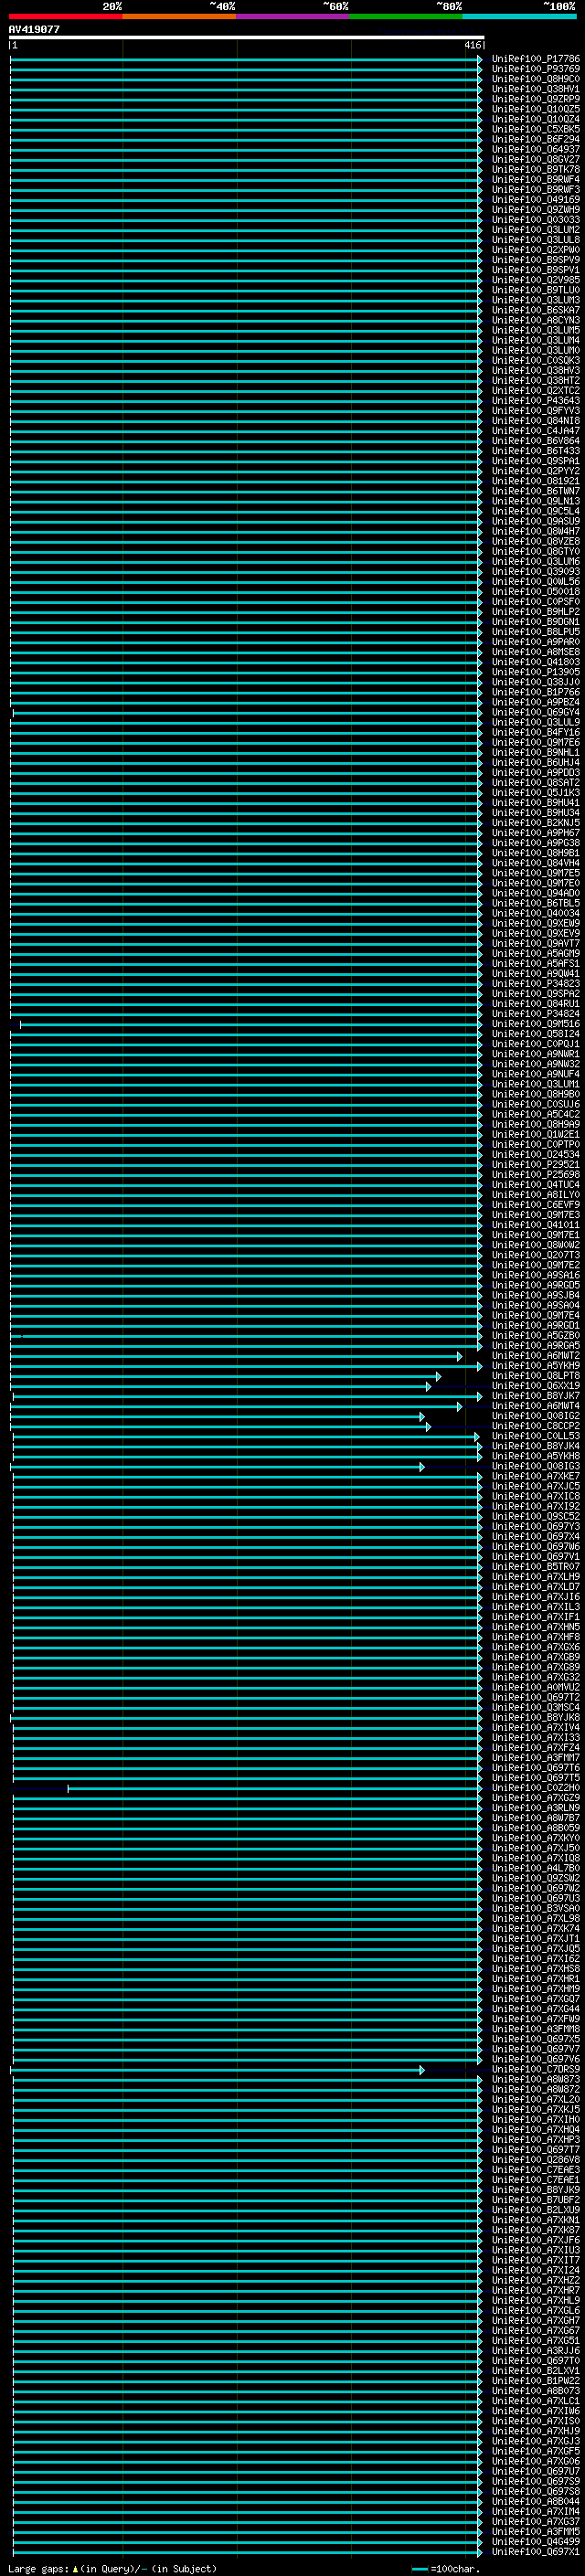Select the UniRef100_C0LL53 label
The image size is (585, 2576).
[x=536, y=1436]
